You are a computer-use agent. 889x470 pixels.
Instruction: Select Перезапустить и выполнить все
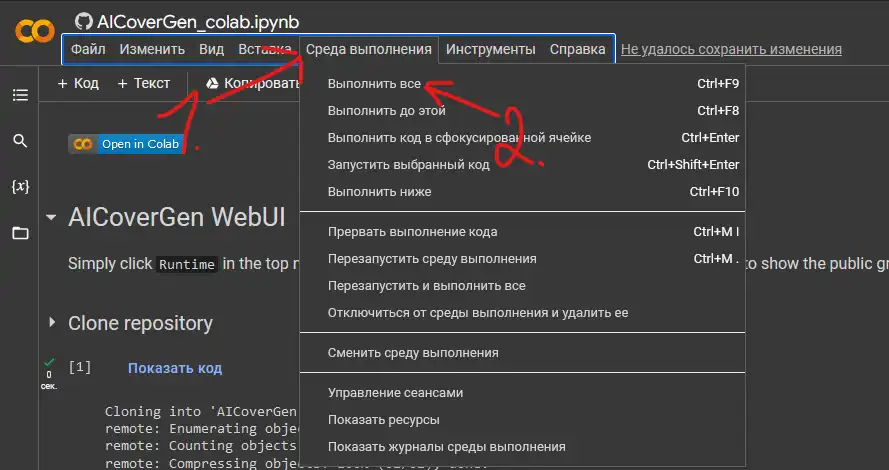point(522,286)
